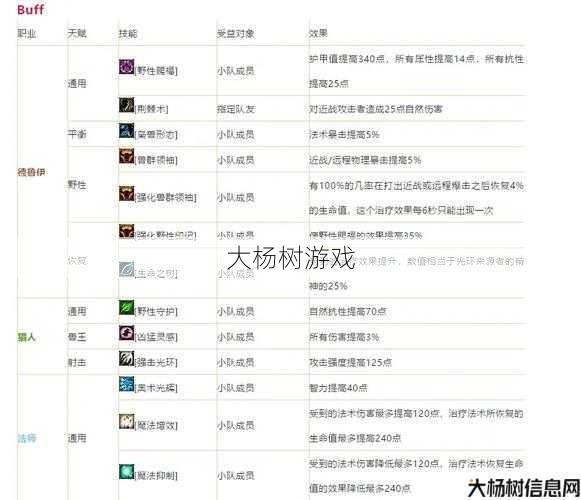Click the effect text 攻击强度提高125点
The height and width of the screenshot is (500, 581).
point(351,362)
